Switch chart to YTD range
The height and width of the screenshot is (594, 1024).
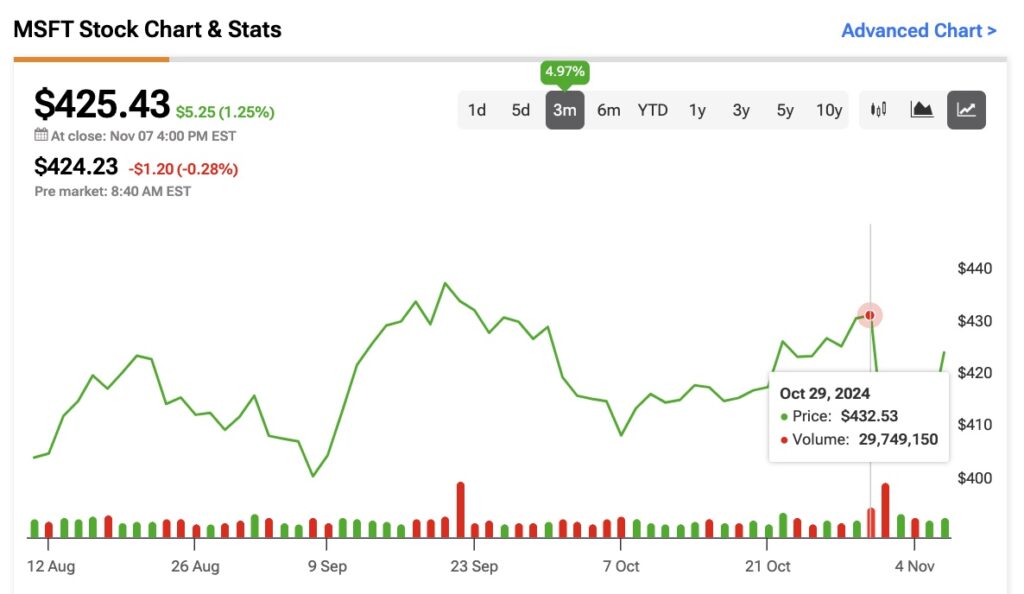click(x=653, y=110)
